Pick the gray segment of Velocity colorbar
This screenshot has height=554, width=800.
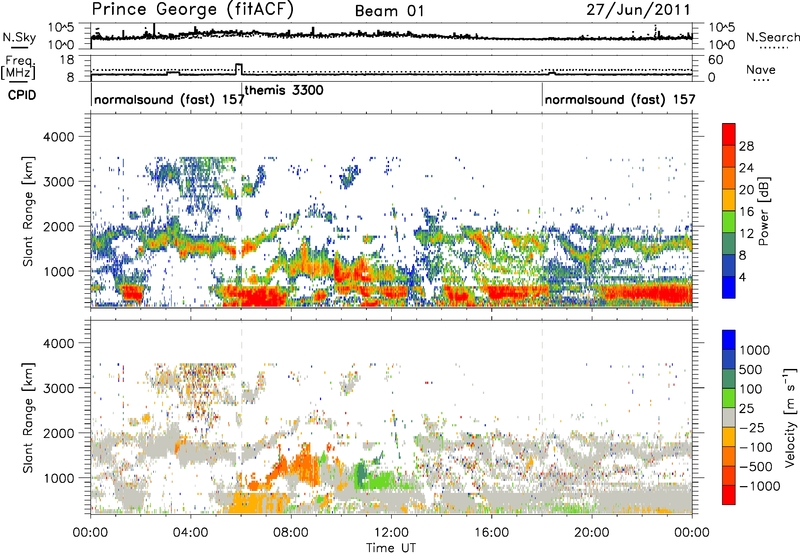729,418
